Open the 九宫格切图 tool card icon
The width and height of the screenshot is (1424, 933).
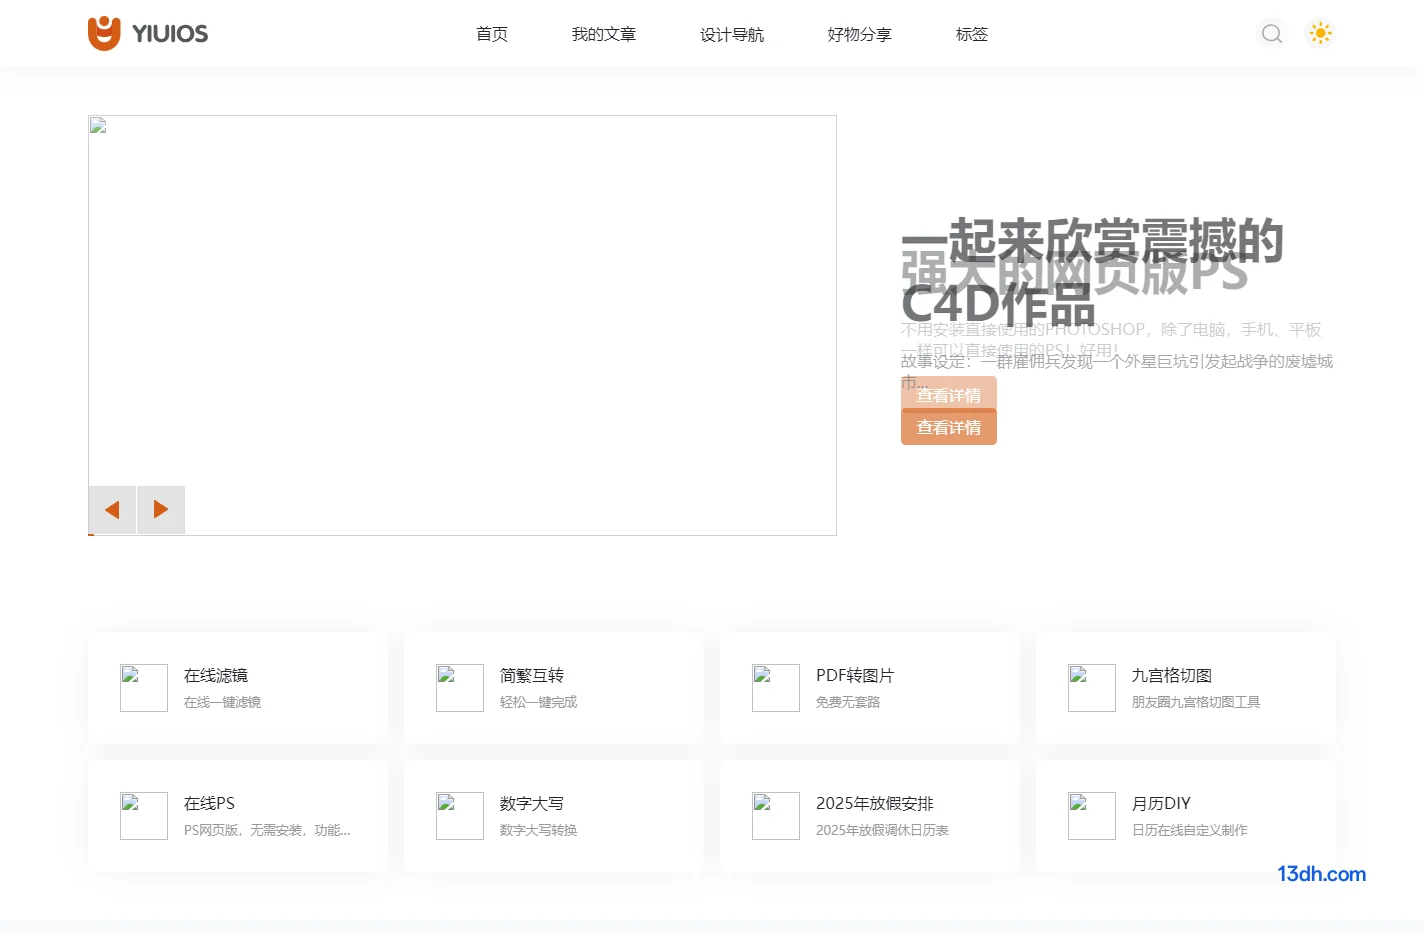(x=1092, y=688)
